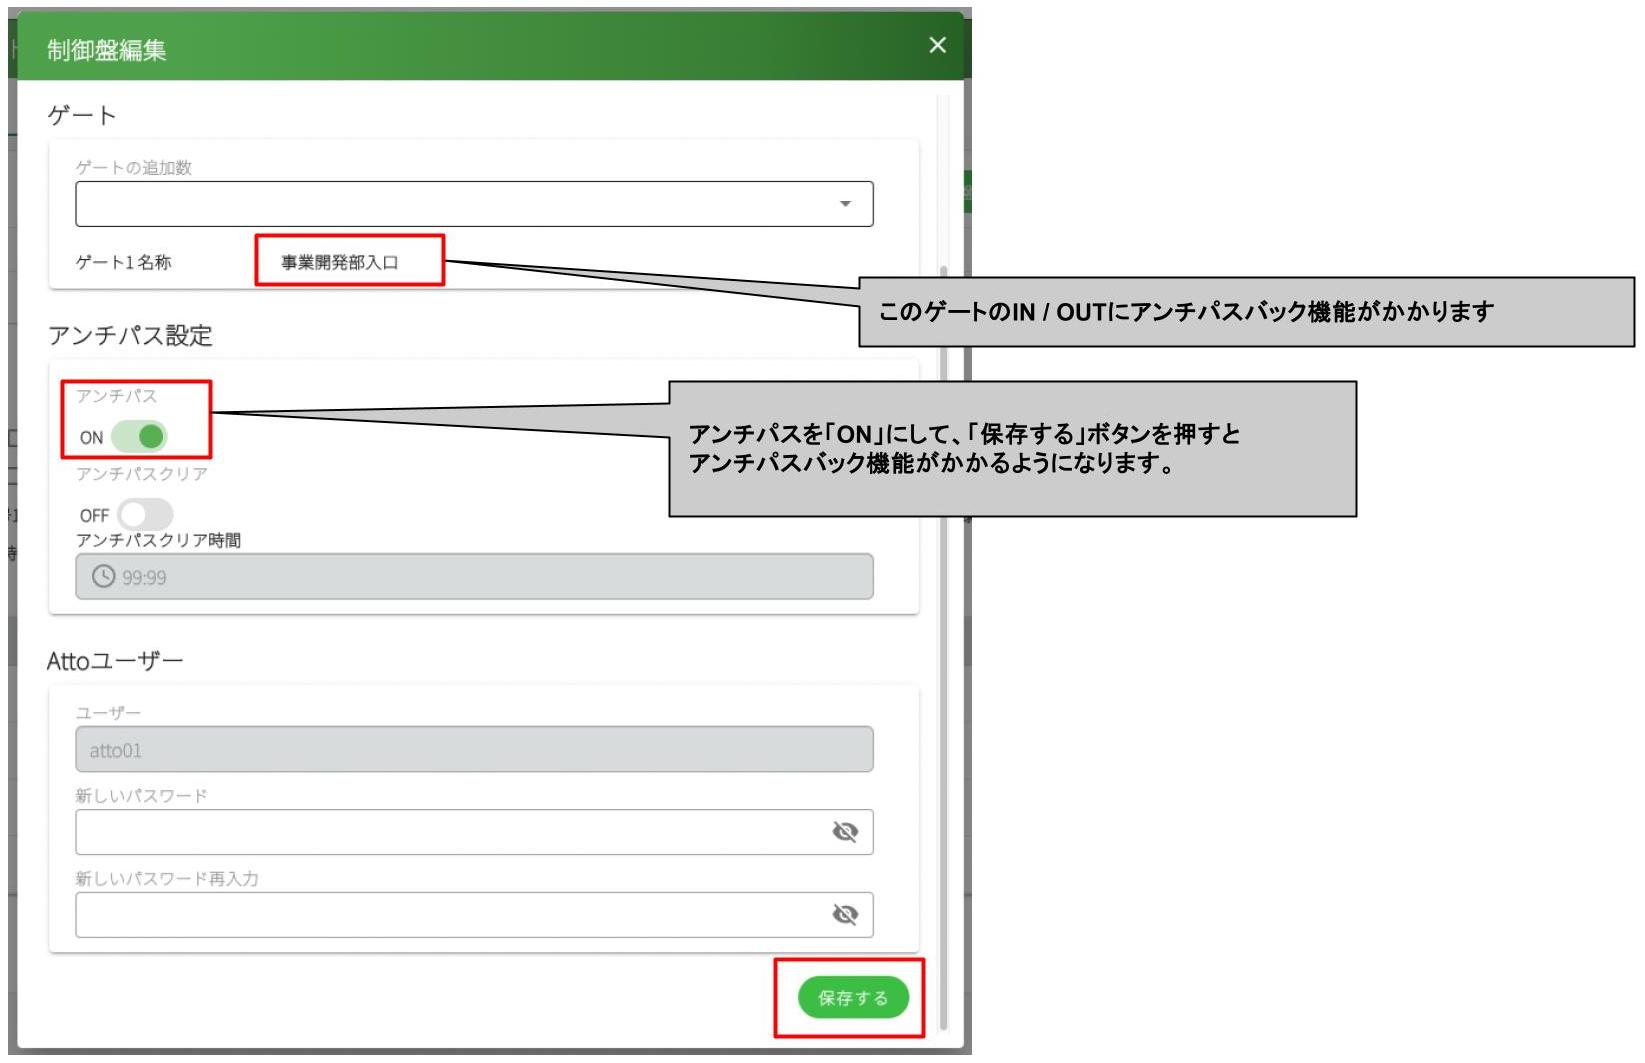This screenshot has height=1063, width=1645.
Task: Click the アンチパスクリア時間 label
Action: (x=158, y=540)
